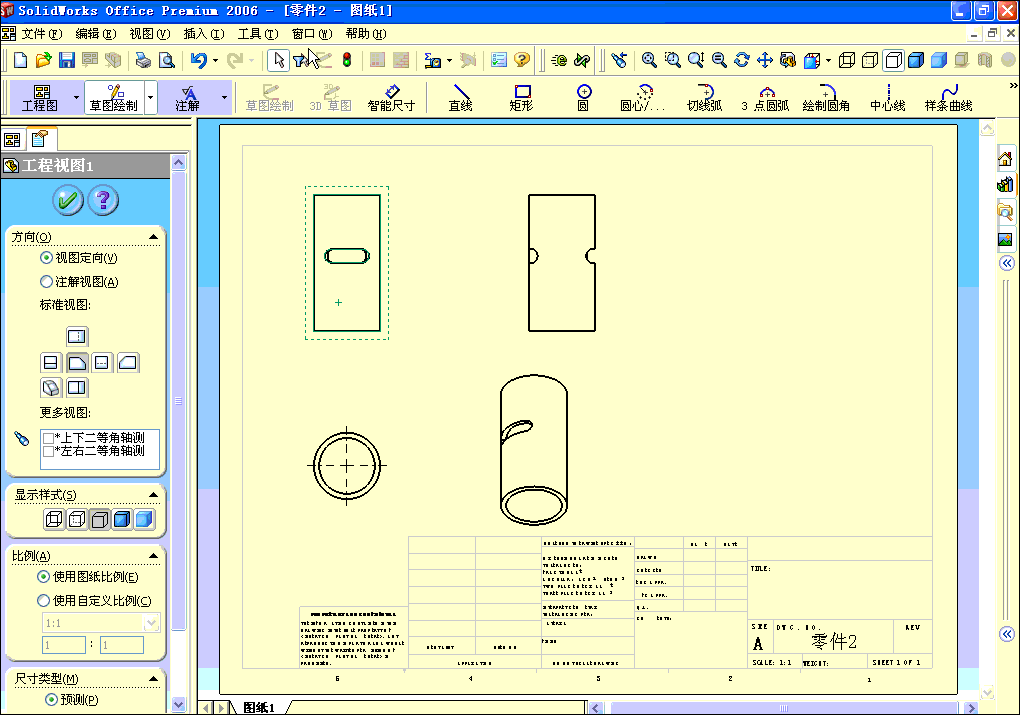Confirm with the green checkmark OK button
Screen dimensions: 1020x715
(x=68, y=200)
